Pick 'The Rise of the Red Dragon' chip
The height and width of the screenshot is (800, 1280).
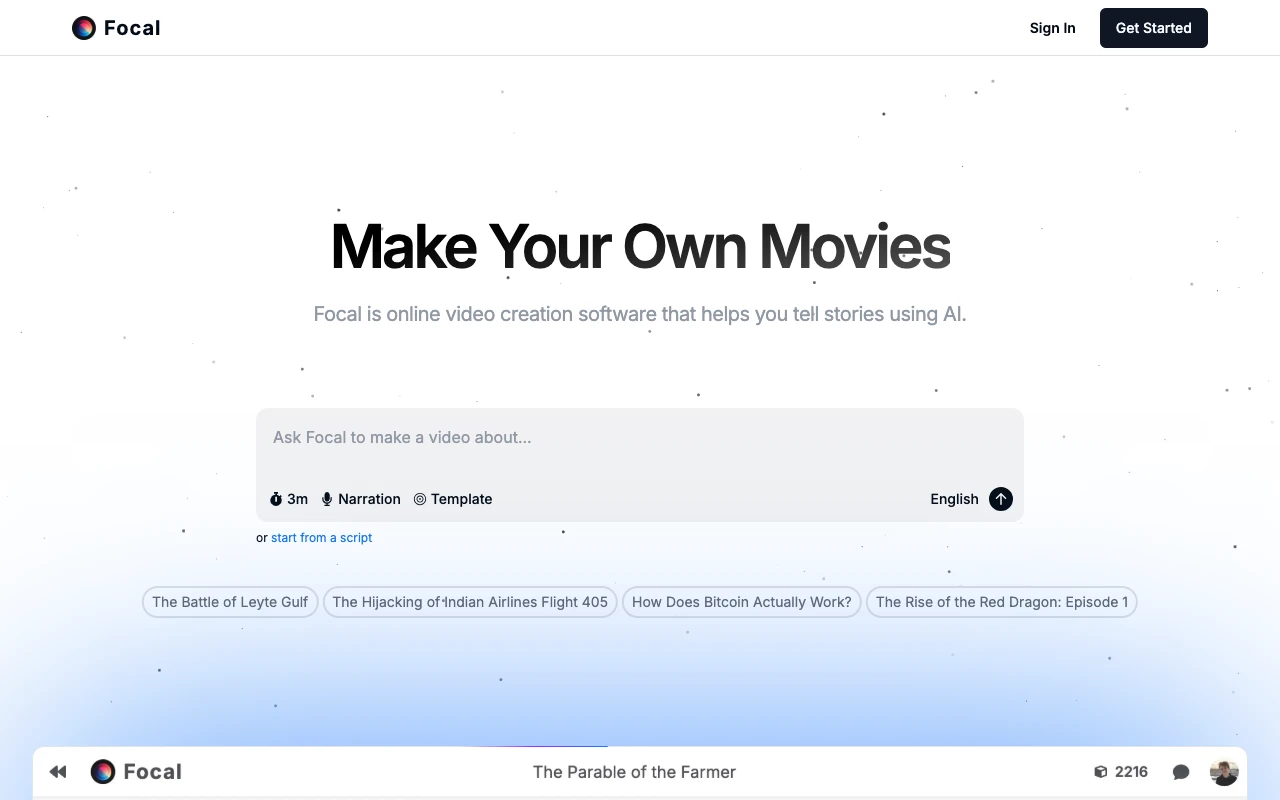pyautogui.click(x=1001, y=602)
